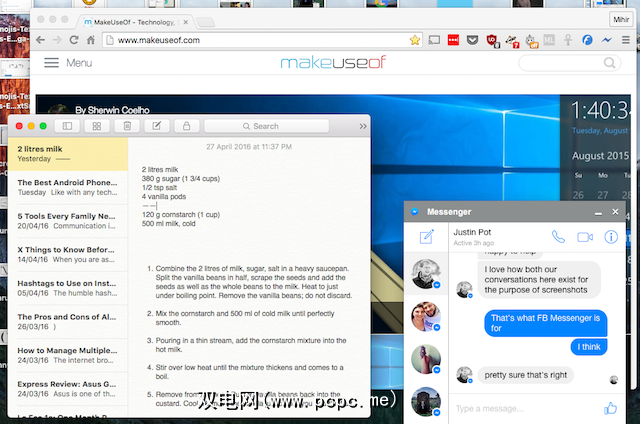
Task: Expand the Notes toolbar overflow chevron
Action: click(361, 126)
